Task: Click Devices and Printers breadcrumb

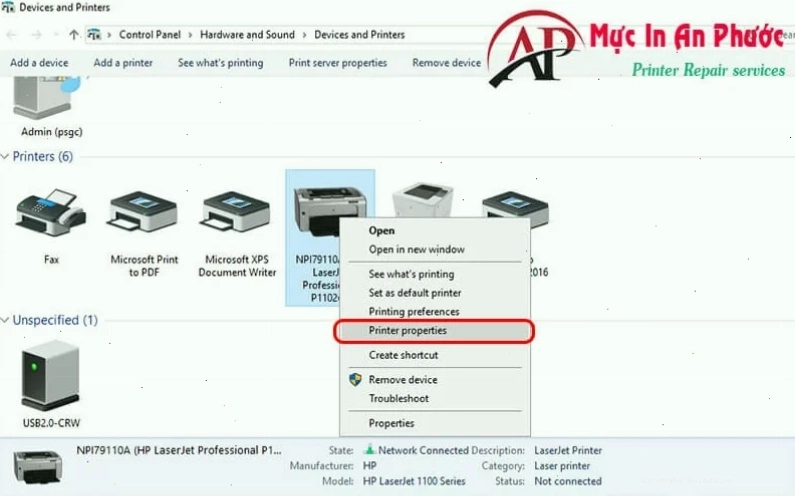Action: pyautogui.click(x=359, y=35)
